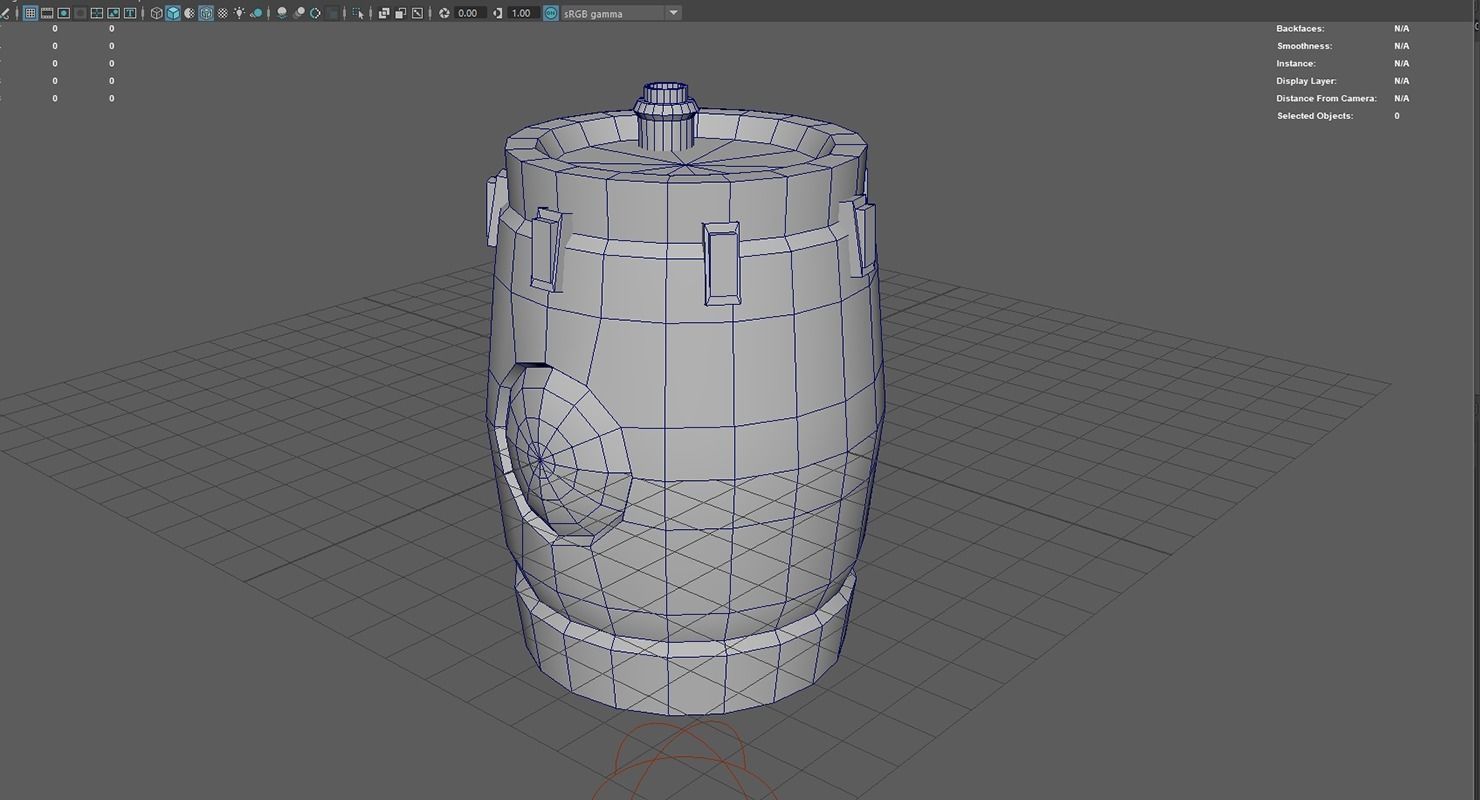The image size is (1480, 800).
Task: Toggle the Safe Title overlay icon
Action: coord(130,13)
